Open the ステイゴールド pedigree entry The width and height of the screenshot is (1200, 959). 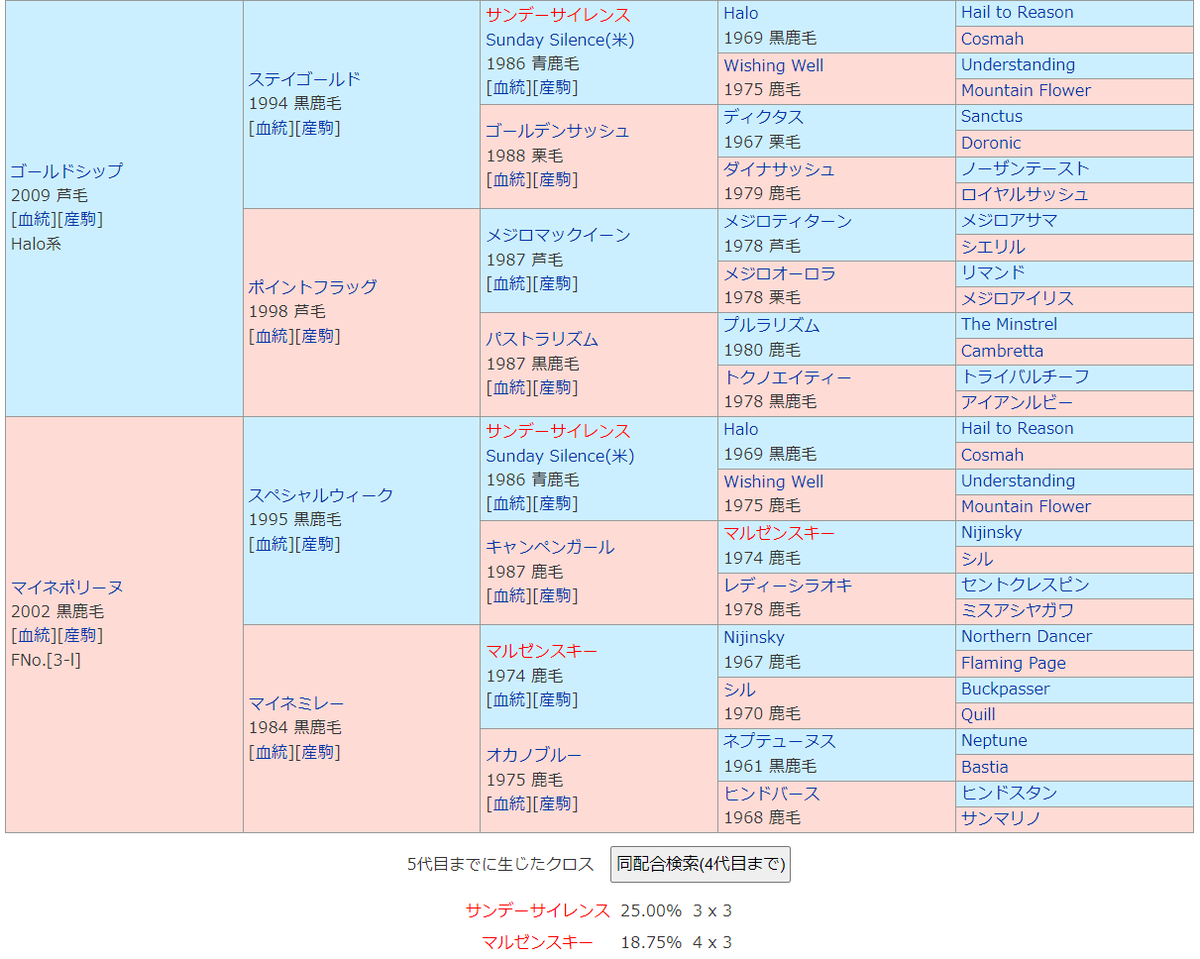coord(304,79)
